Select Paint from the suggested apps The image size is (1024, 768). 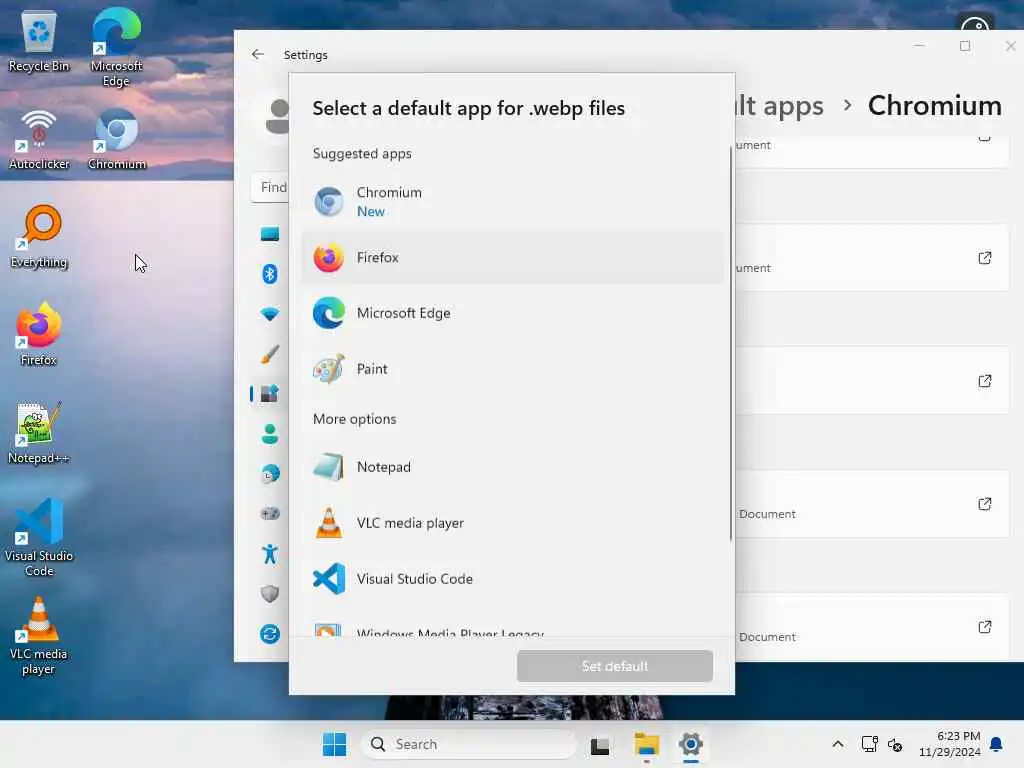(513, 369)
